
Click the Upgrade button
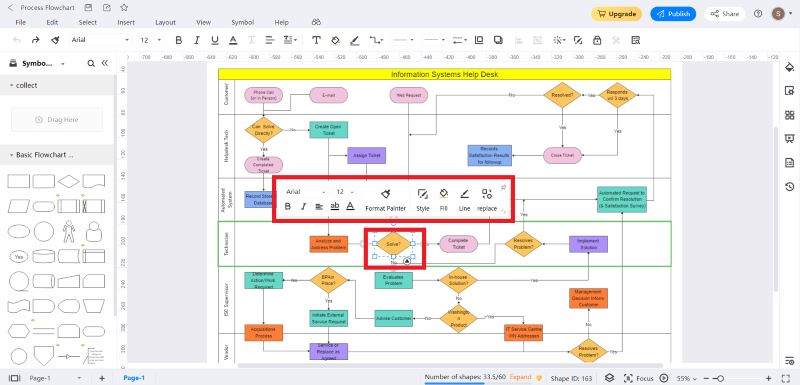point(616,14)
